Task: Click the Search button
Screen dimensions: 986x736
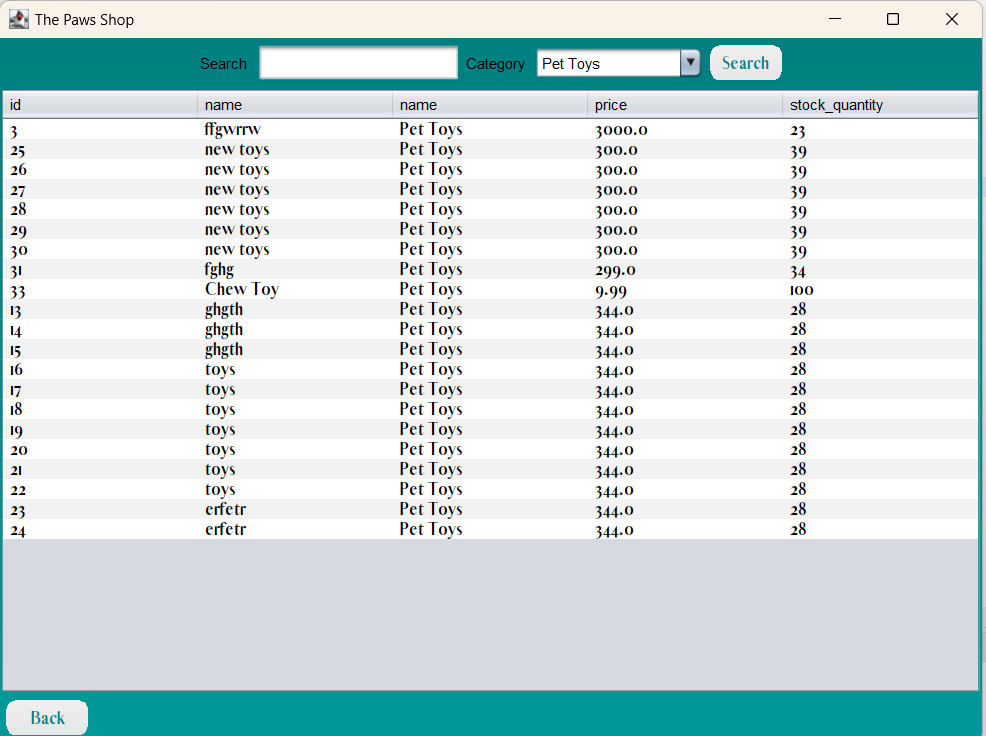Action: tap(745, 62)
